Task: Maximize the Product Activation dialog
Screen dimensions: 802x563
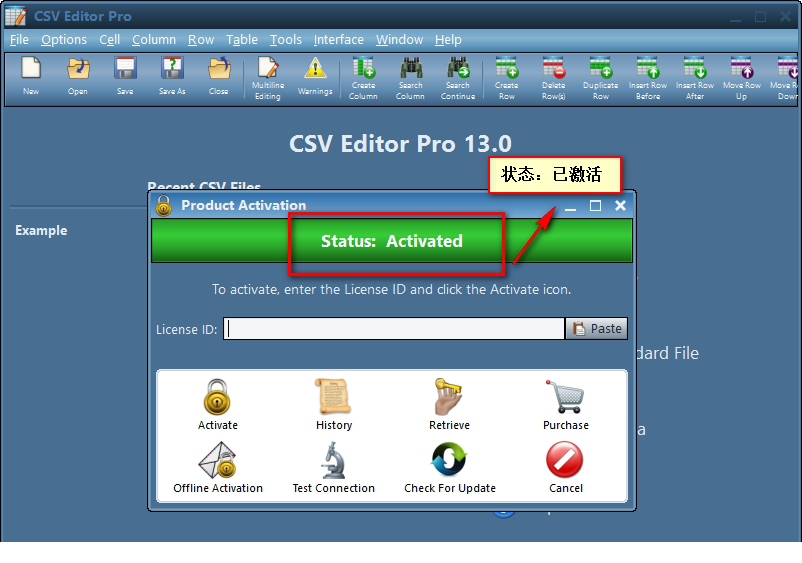Action: pos(595,206)
